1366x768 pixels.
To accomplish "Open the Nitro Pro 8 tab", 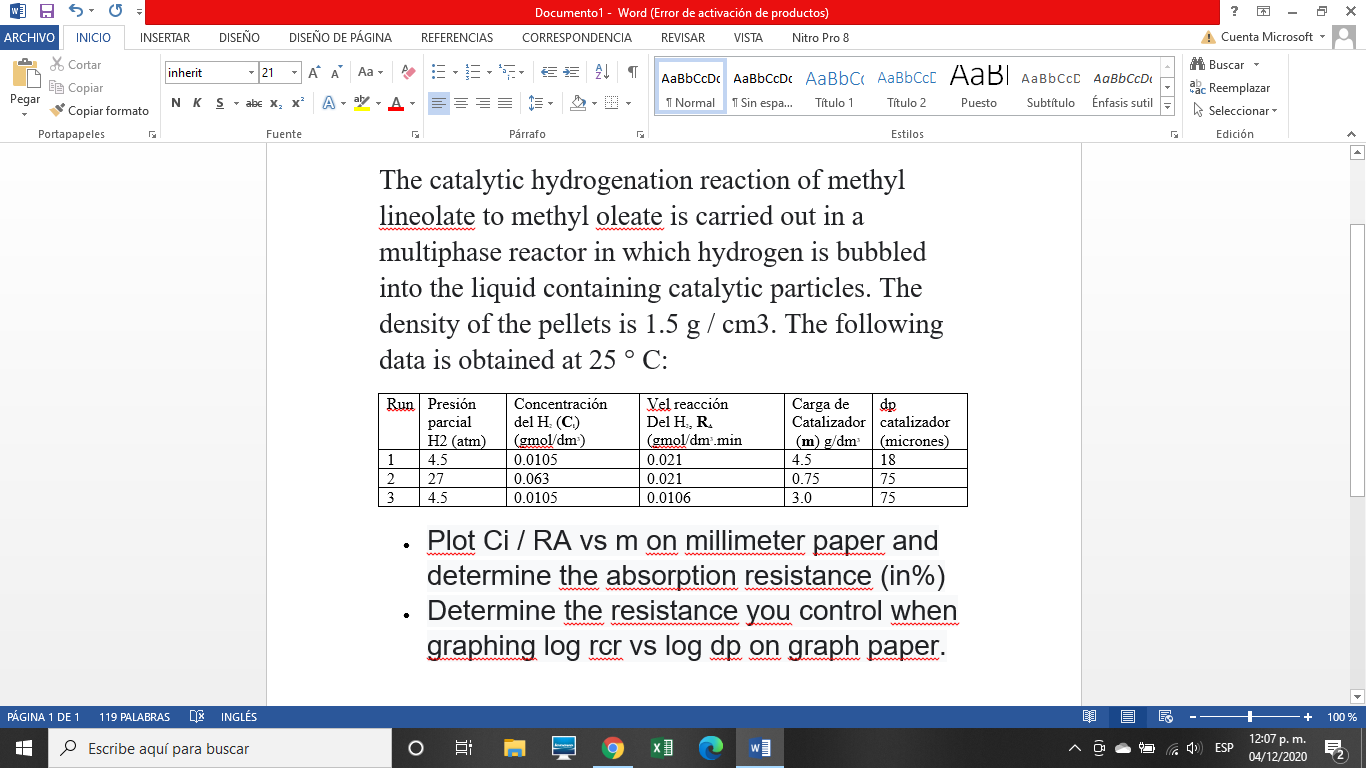I will click(x=820, y=38).
